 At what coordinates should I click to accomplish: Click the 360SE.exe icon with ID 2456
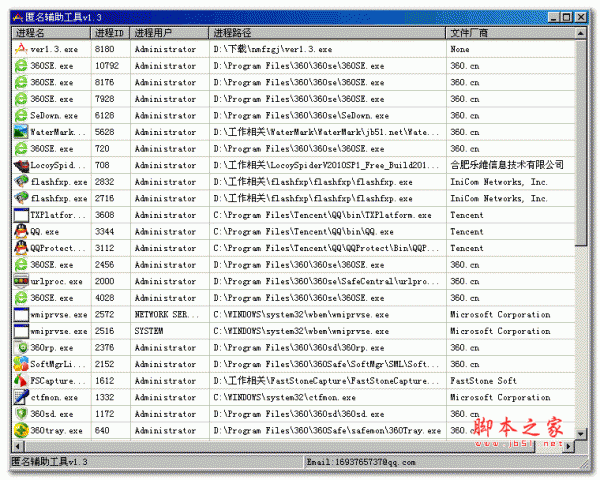(21, 264)
